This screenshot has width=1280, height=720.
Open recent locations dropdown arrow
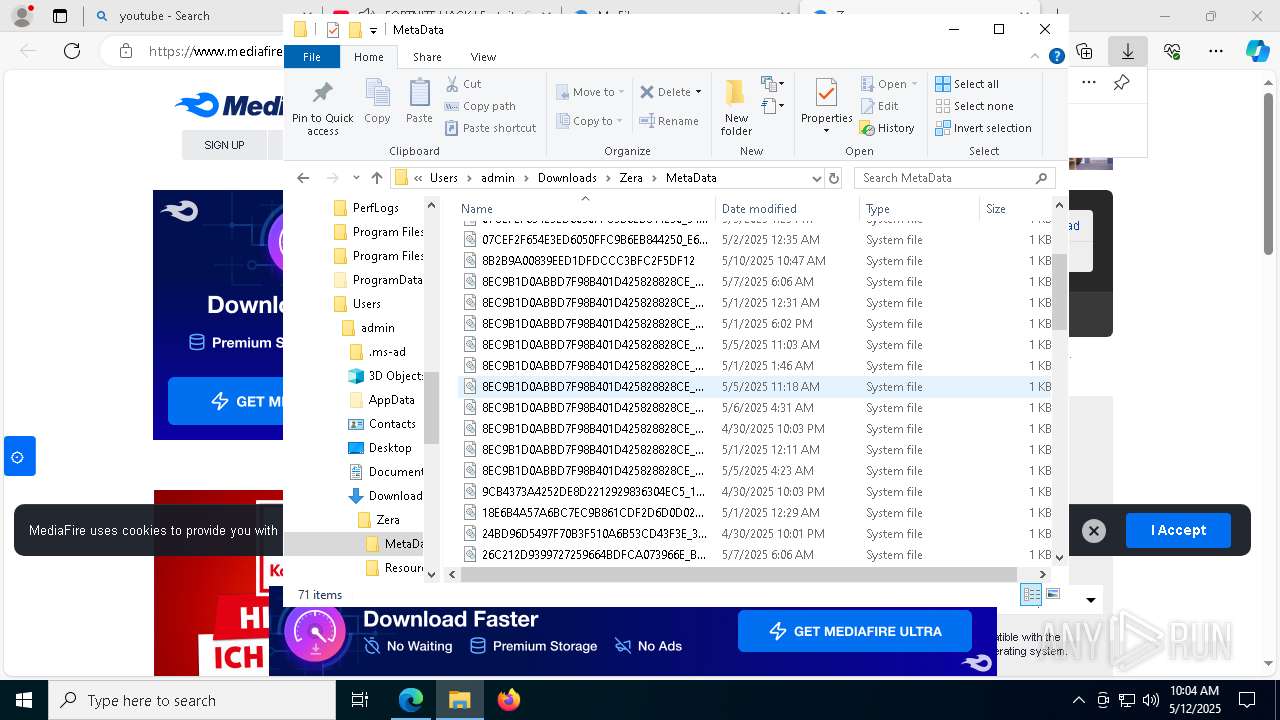(x=356, y=178)
